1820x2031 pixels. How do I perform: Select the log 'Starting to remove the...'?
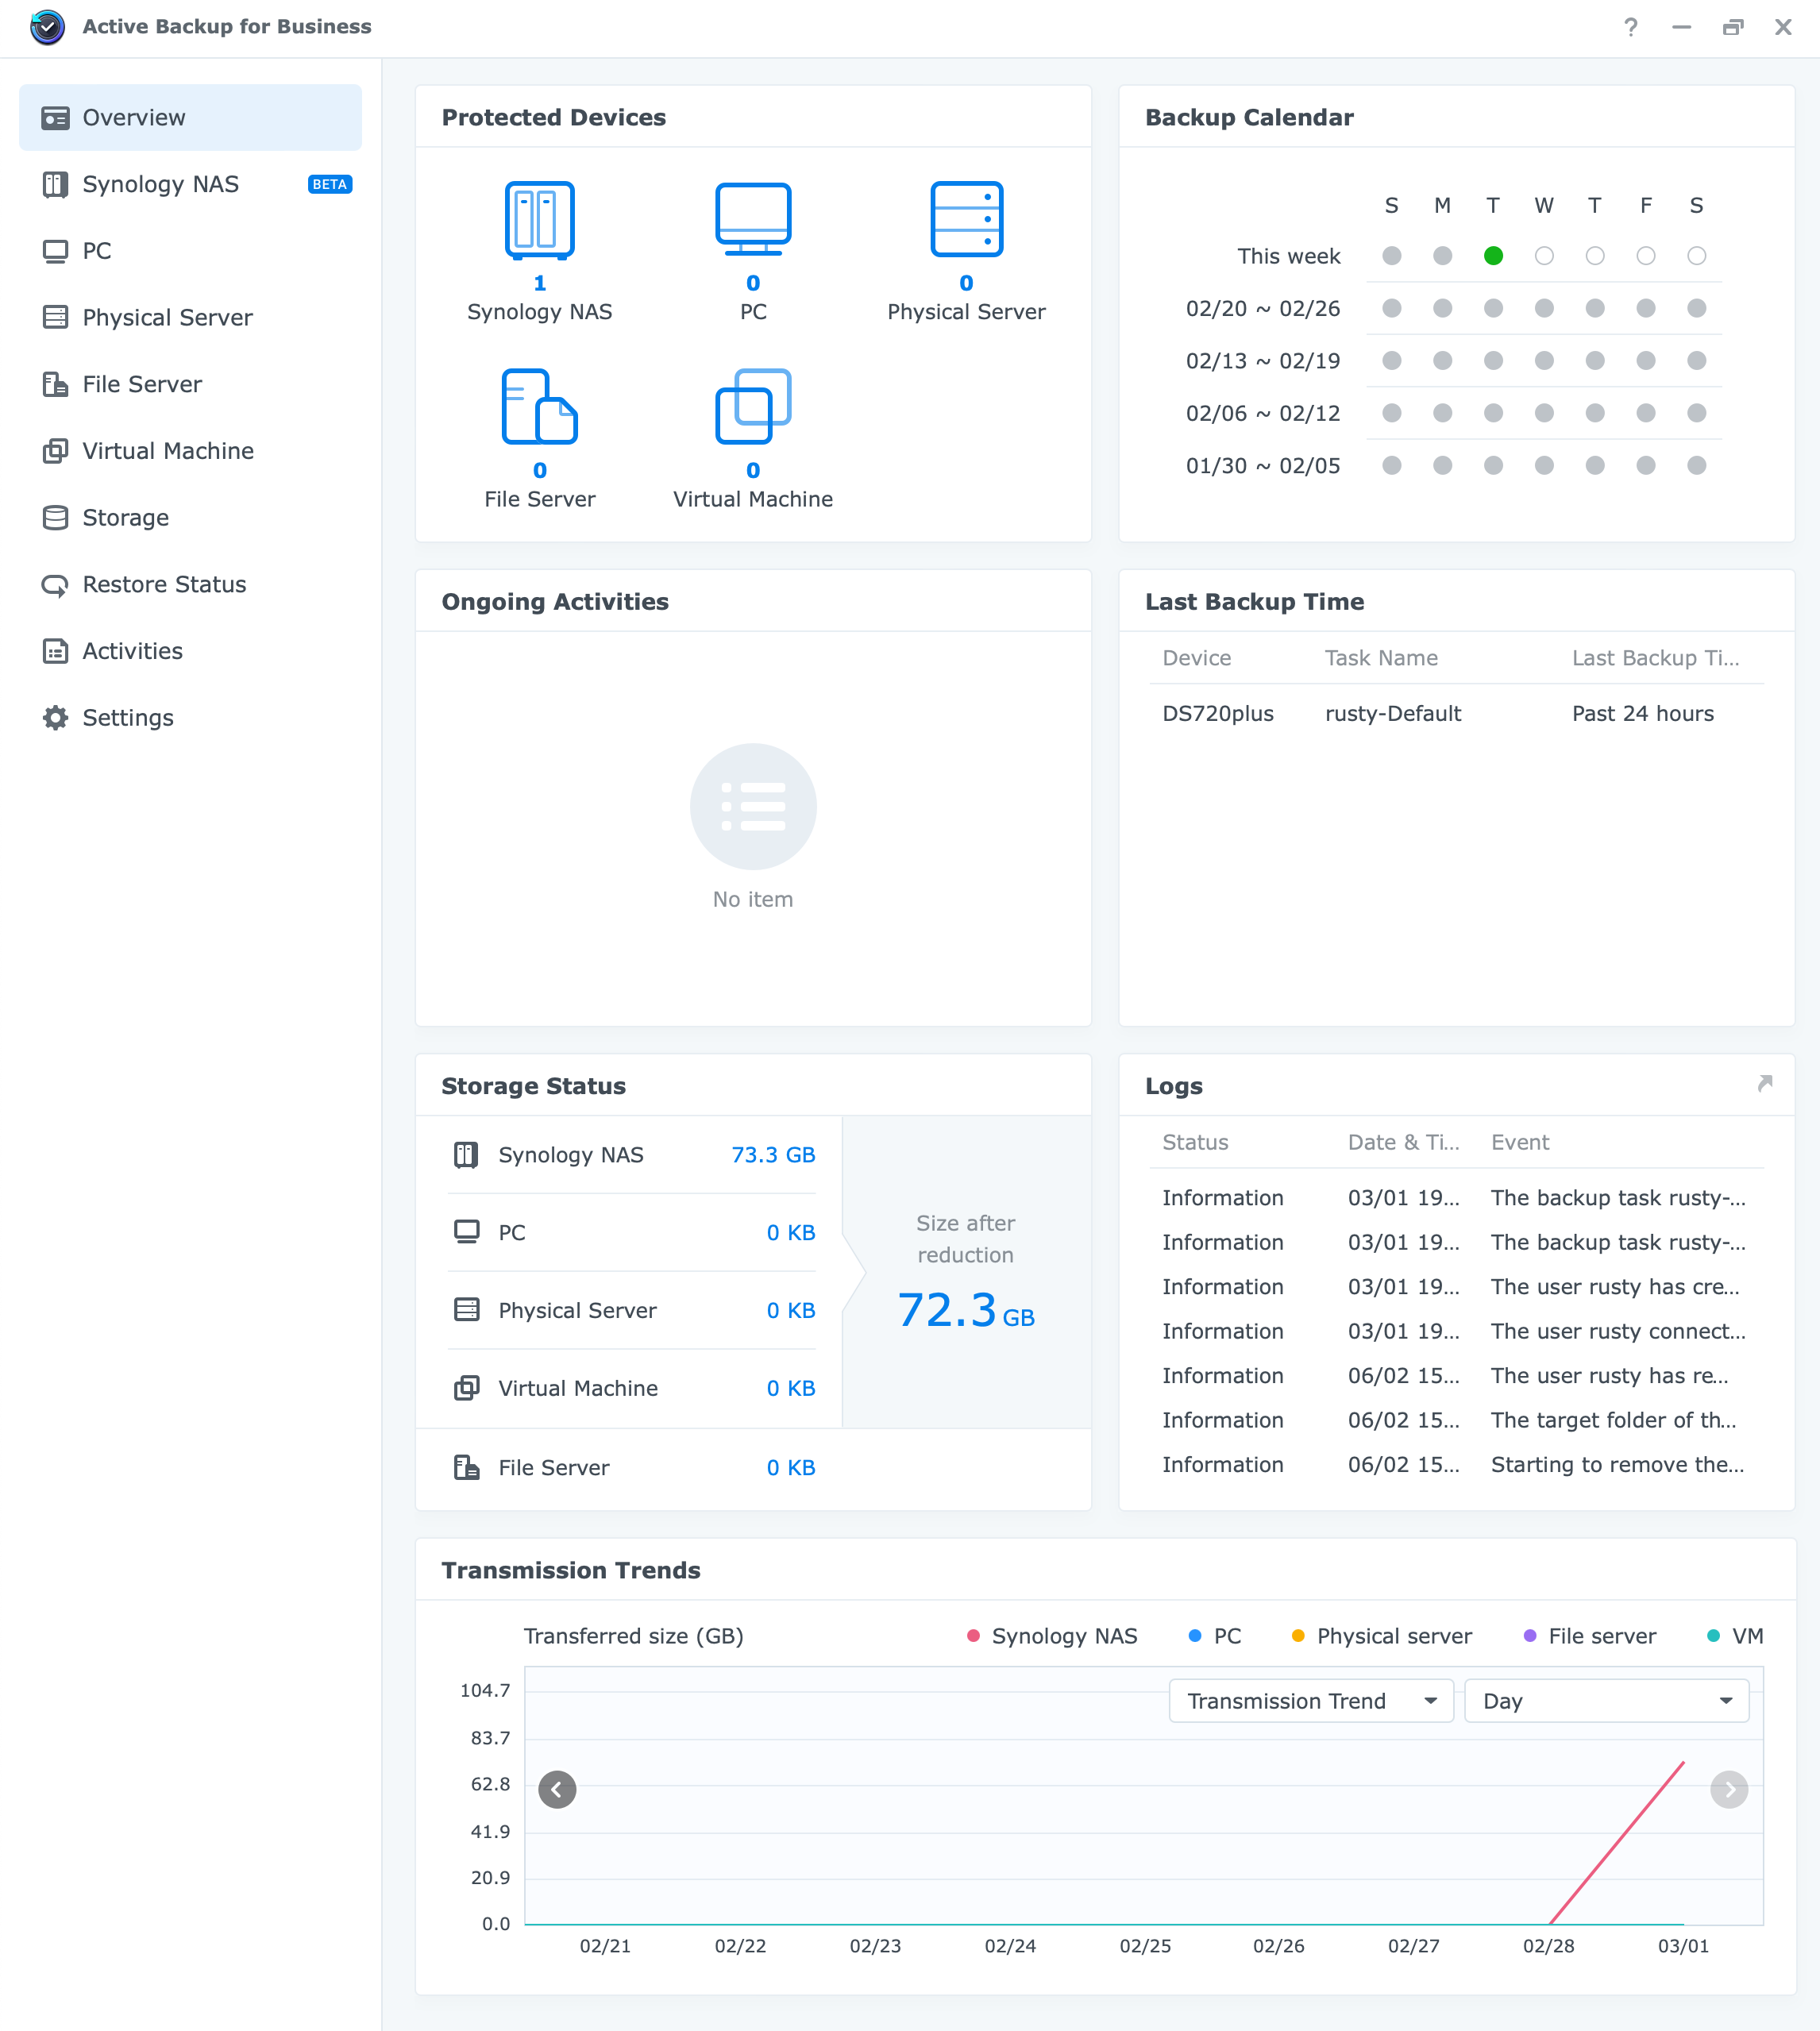click(1456, 1465)
